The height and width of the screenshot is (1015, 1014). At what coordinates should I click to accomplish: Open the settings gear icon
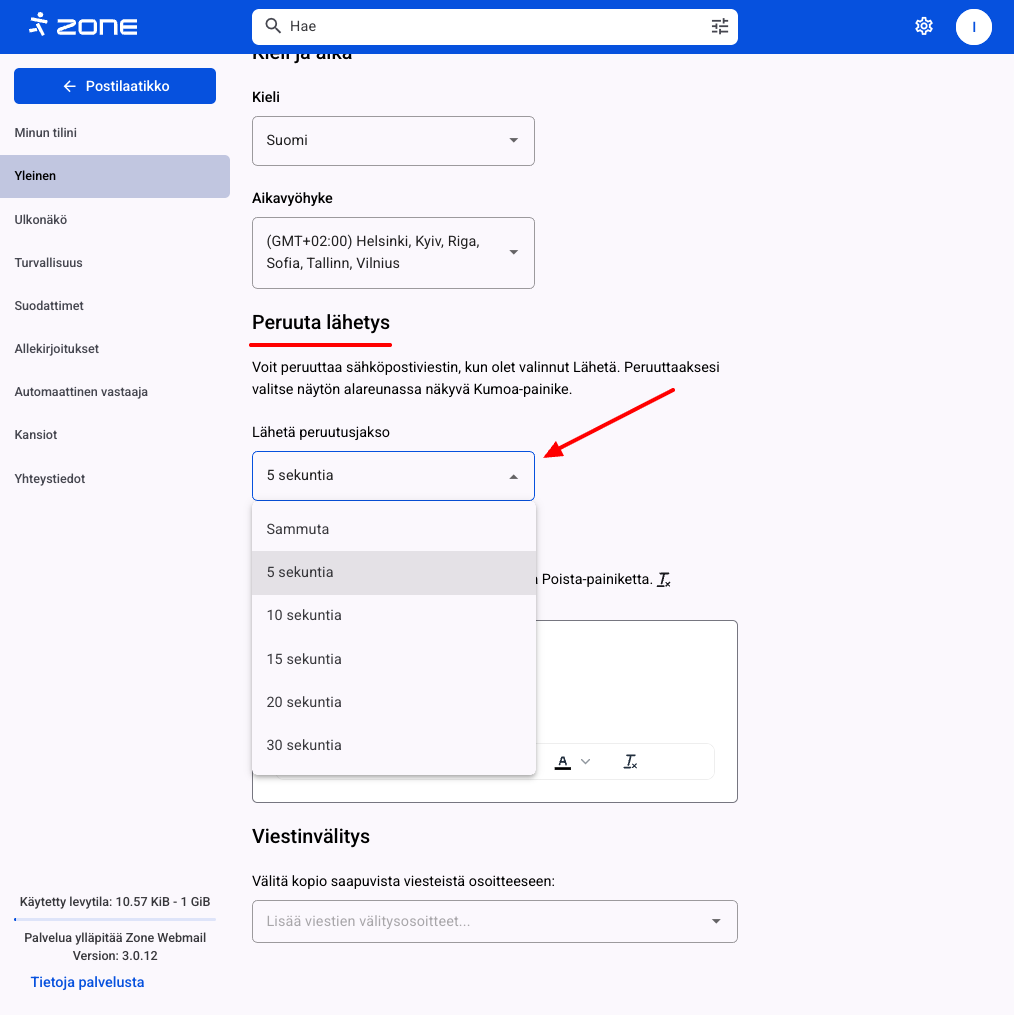[x=924, y=26]
